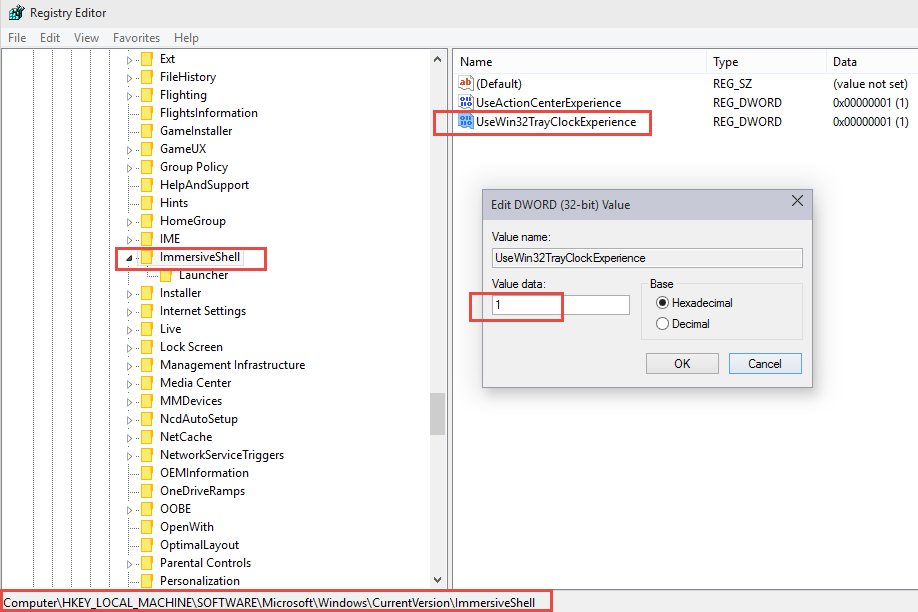Image resolution: width=918 pixels, height=612 pixels.
Task: Click the tree scrollbar up arrow
Action: pyautogui.click(x=437, y=59)
